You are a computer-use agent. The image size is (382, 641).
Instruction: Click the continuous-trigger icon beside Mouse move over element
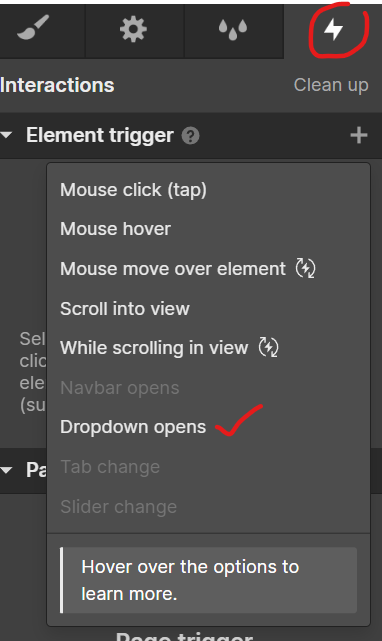306,268
